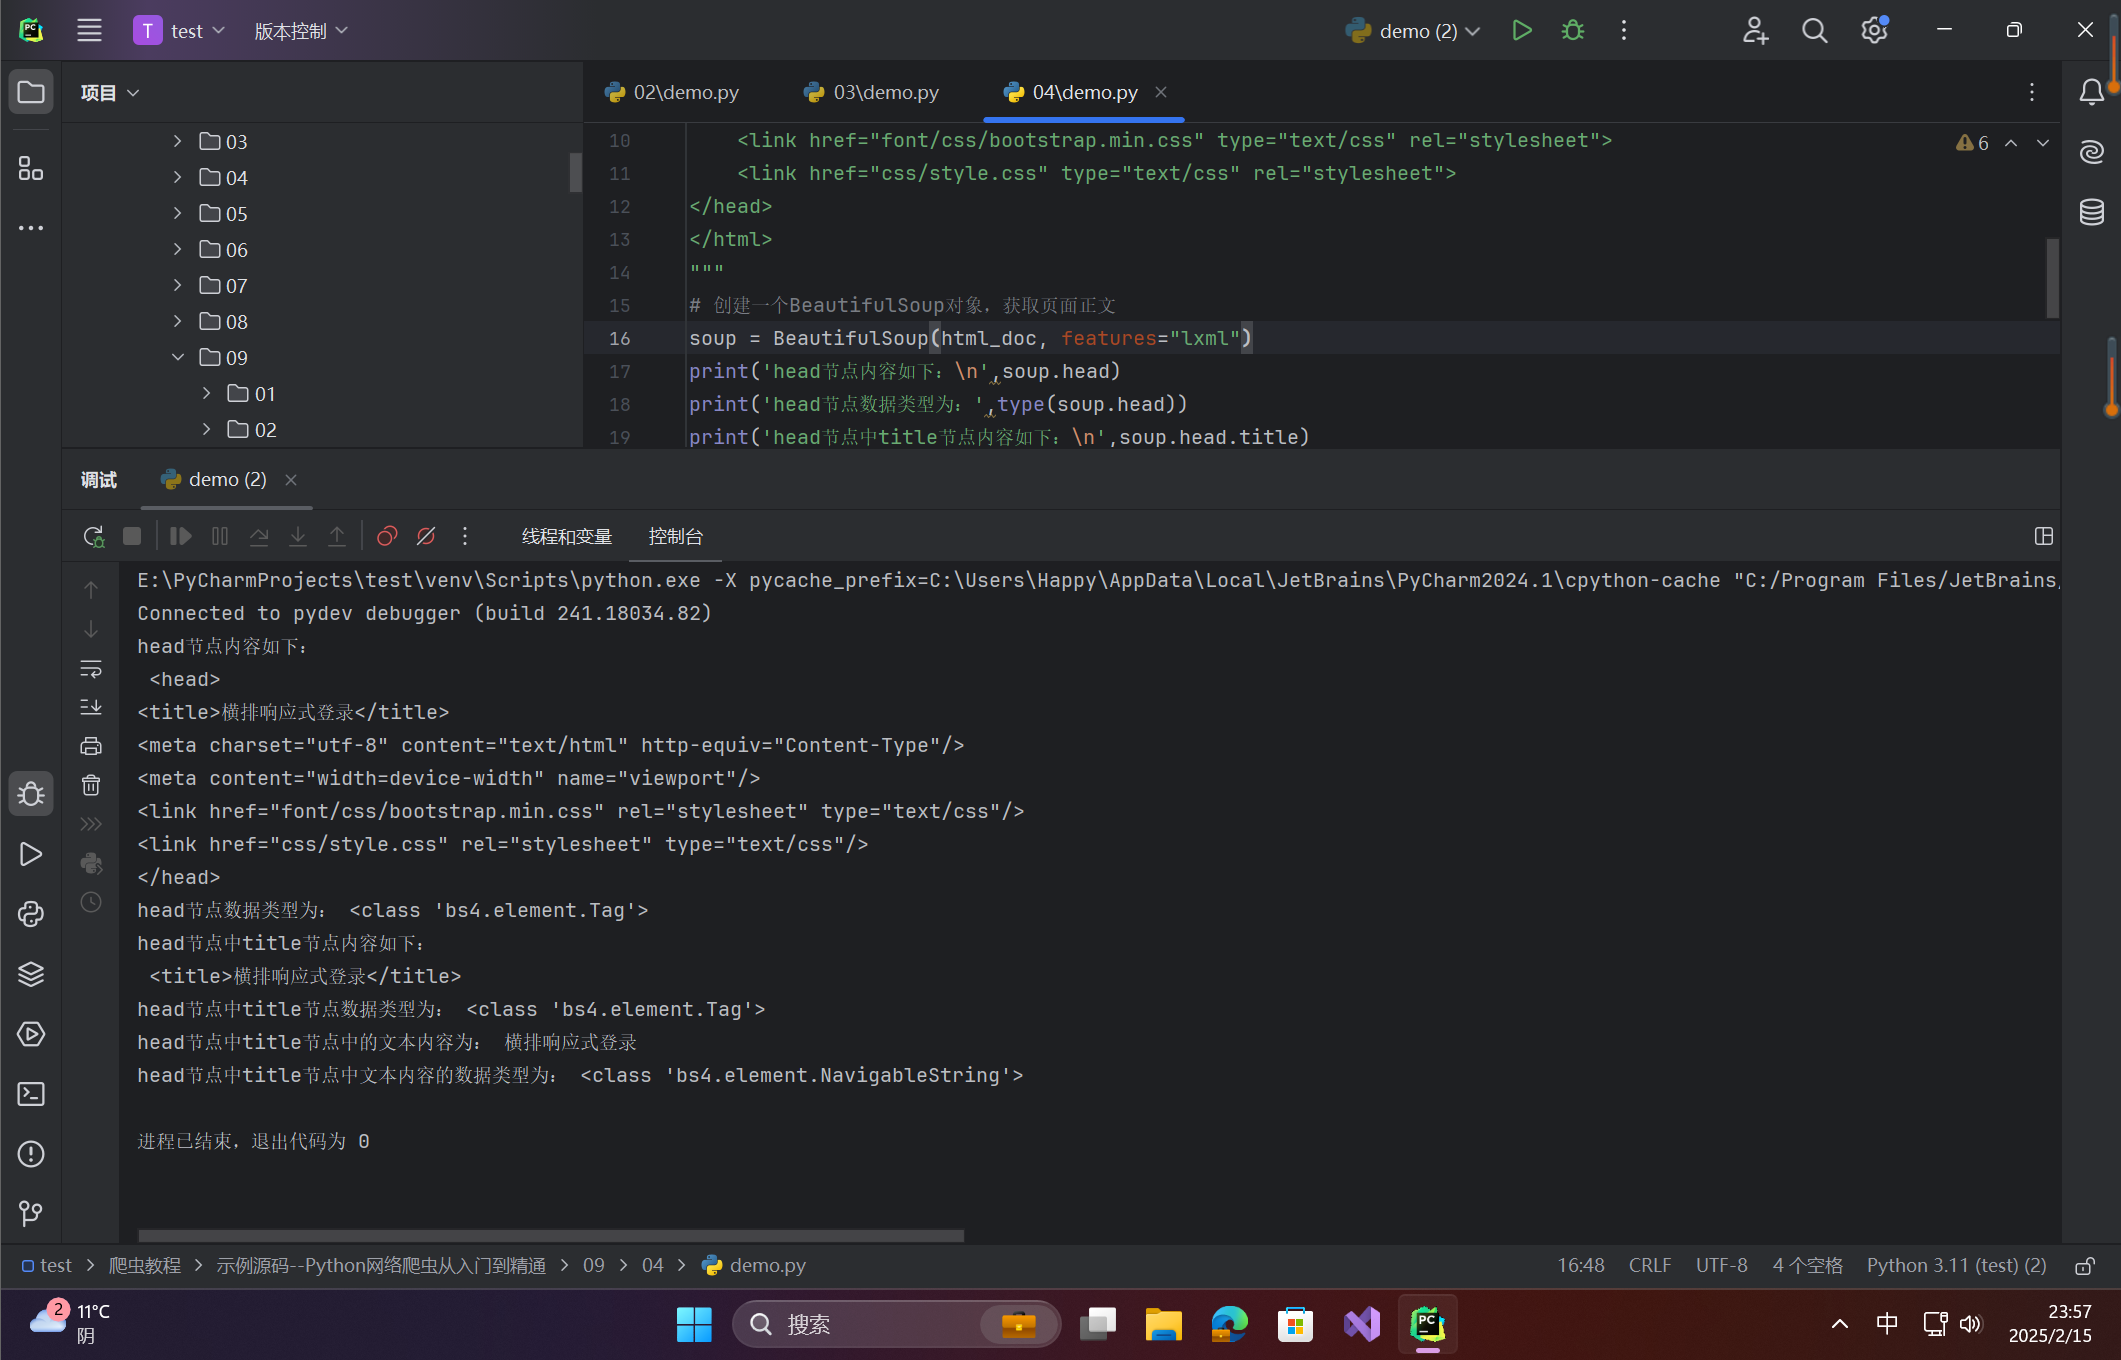Screen dimensions: 2121x1360
Task: Open Python Packages layers icon
Action: coord(31,974)
